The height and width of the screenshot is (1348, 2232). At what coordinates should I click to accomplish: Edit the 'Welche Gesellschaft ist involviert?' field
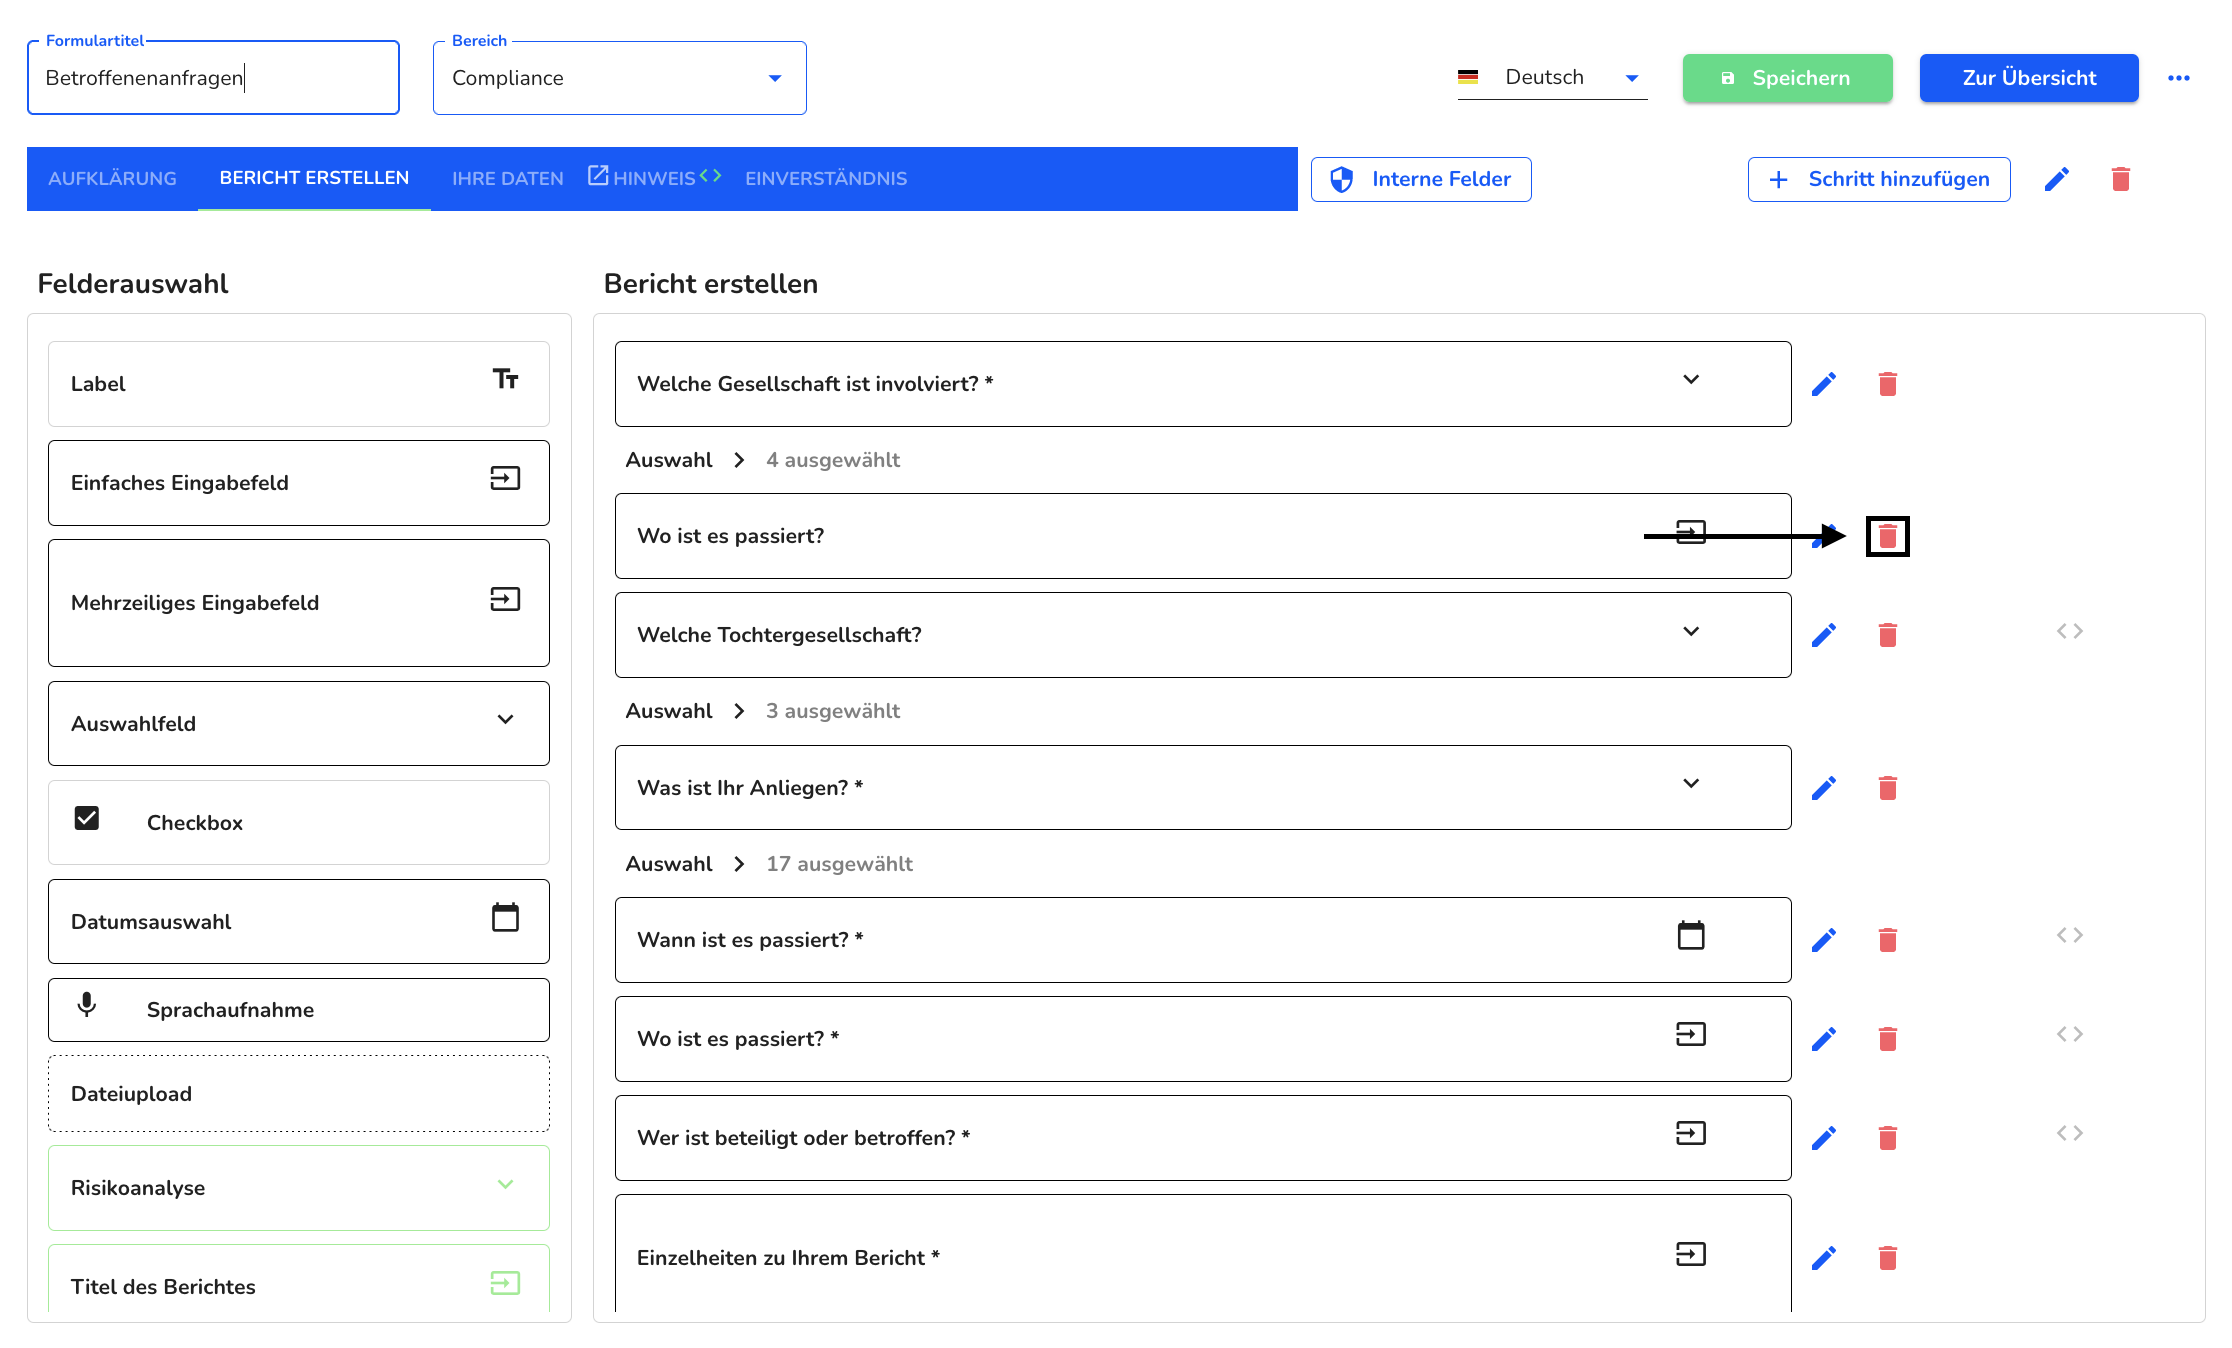tap(1823, 384)
